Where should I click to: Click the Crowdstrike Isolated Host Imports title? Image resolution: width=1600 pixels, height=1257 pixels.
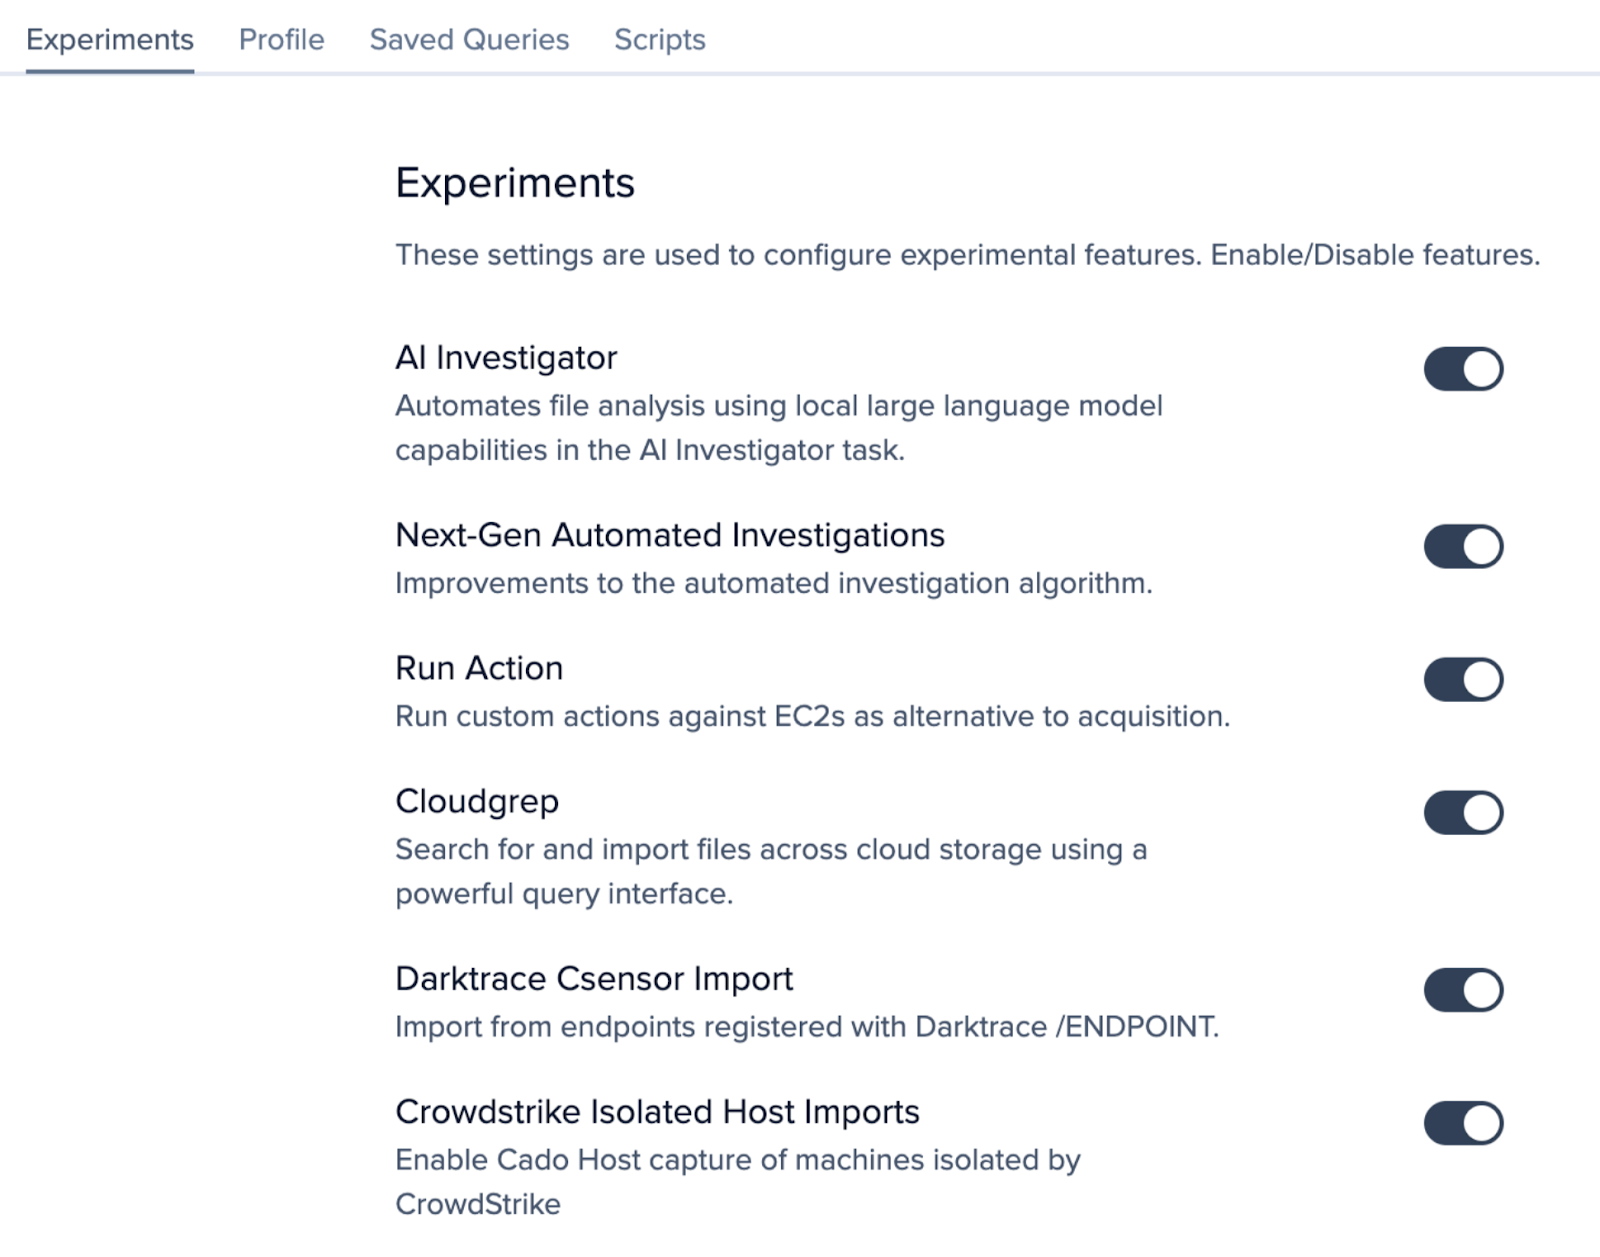pyautogui.click(x=657, y=1111)
